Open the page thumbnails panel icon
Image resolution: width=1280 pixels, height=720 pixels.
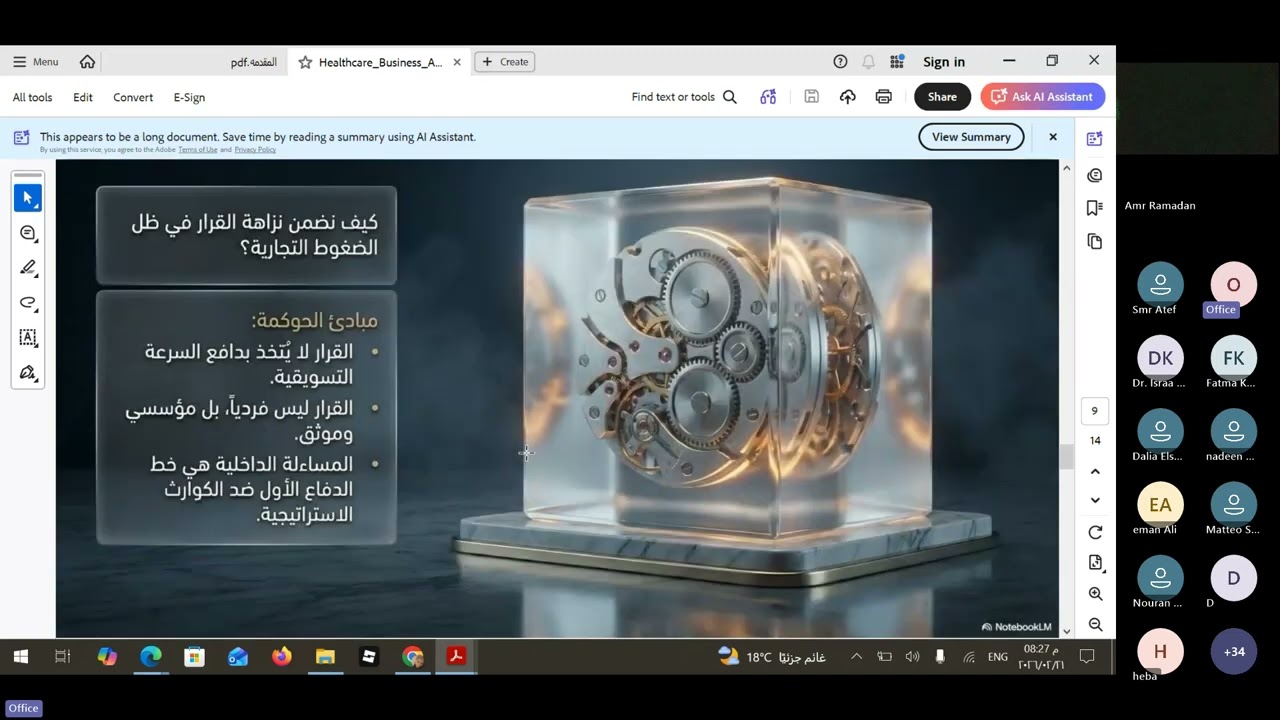click(1095, 242)
